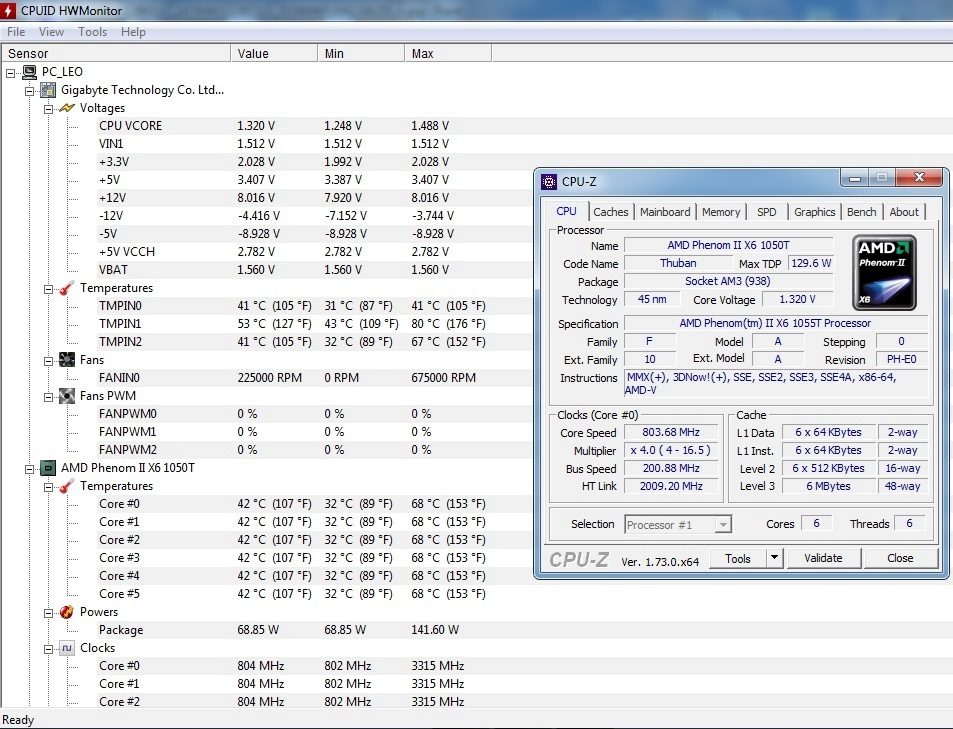Collapse the Gigabyte Technology node
The height and width of the screenshot is (729, 953).
29,92
